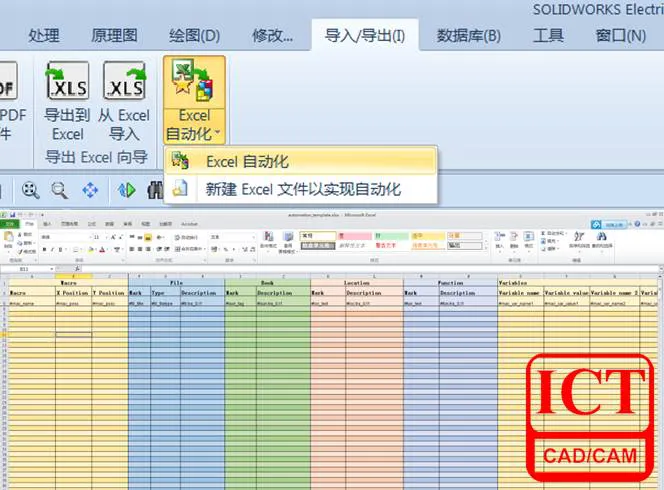Switch to the 处理 tab

click(44, 36)
